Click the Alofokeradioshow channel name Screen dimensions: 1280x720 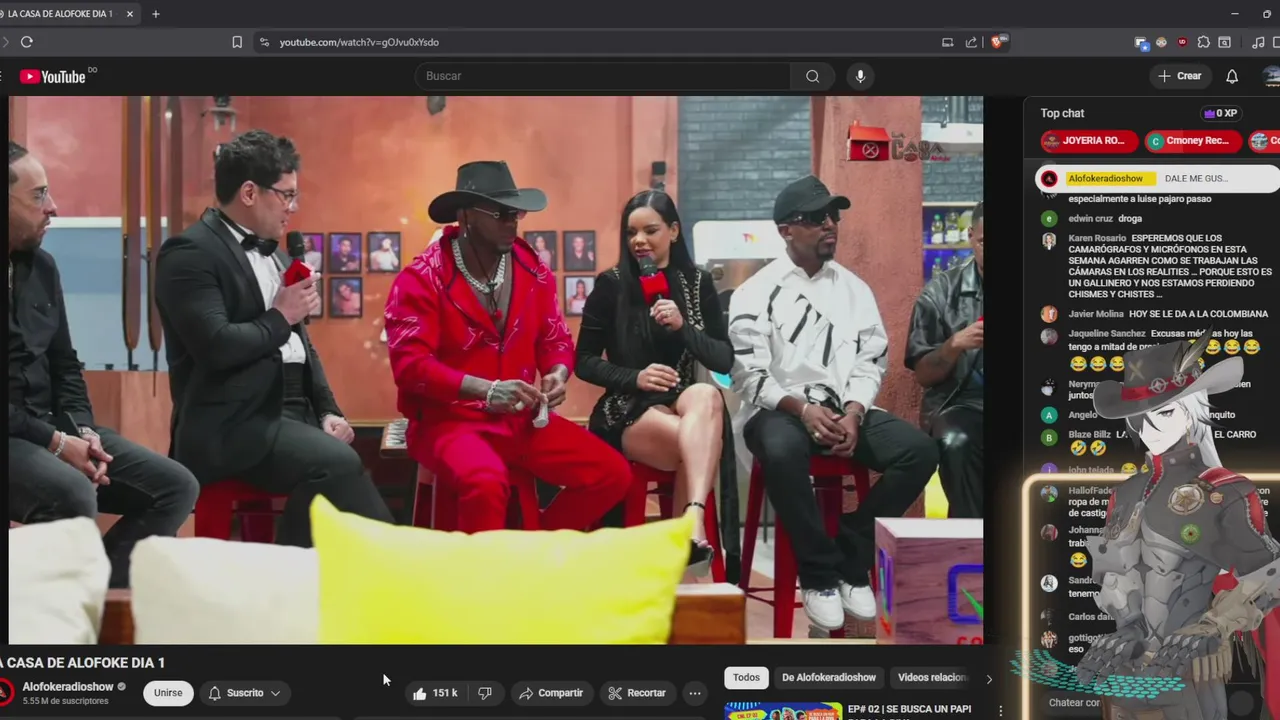pos(68,687)
